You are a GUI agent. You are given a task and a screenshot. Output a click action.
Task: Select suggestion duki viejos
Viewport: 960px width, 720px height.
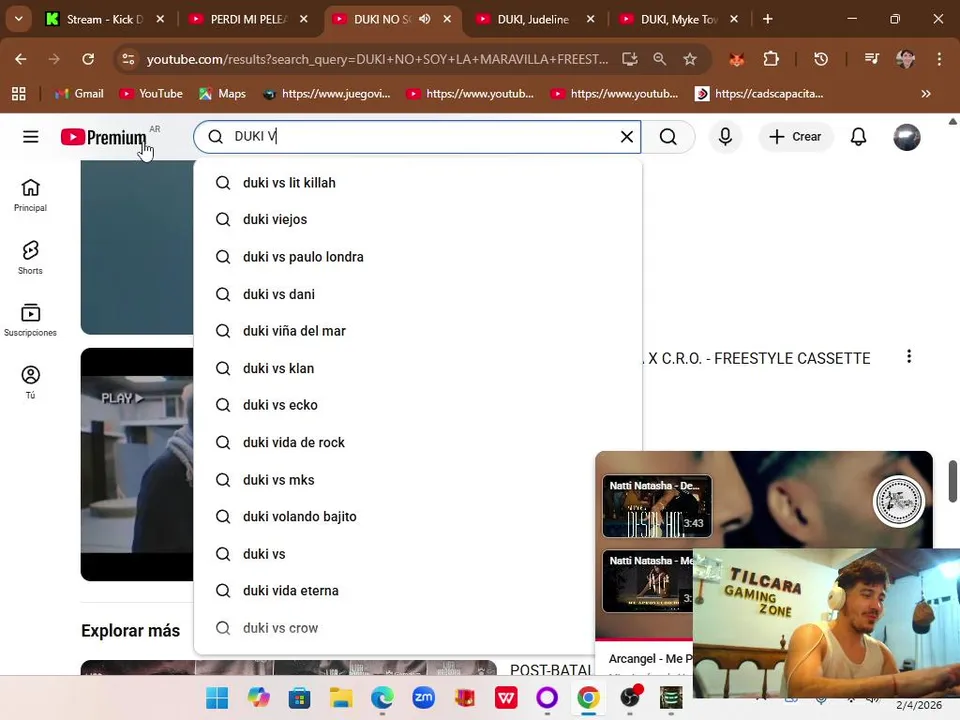pyautogui.click(x=418, y=219)
